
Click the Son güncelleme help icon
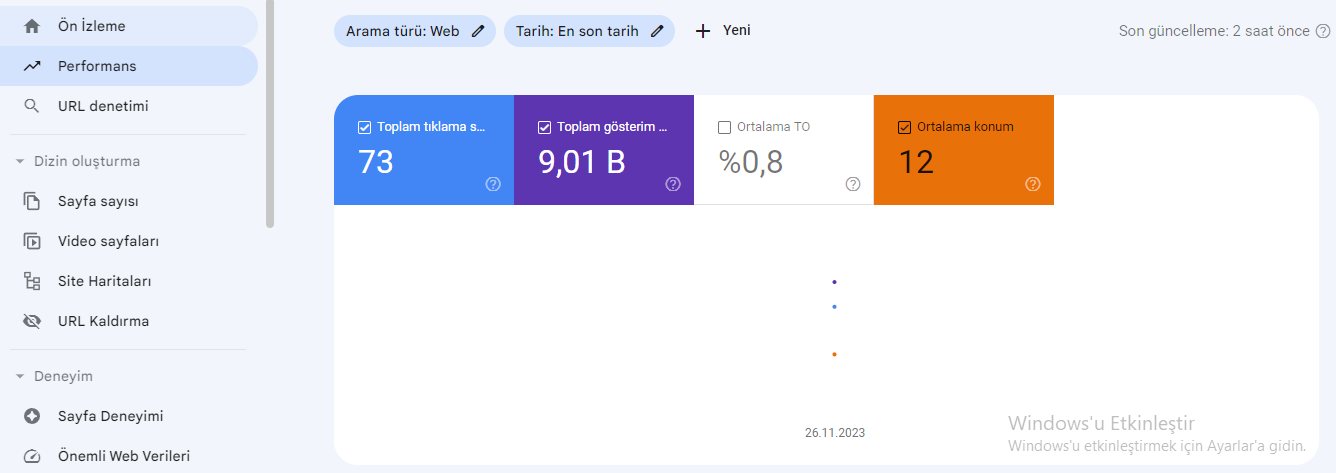pyautogui.click(x=1323, y=31)
